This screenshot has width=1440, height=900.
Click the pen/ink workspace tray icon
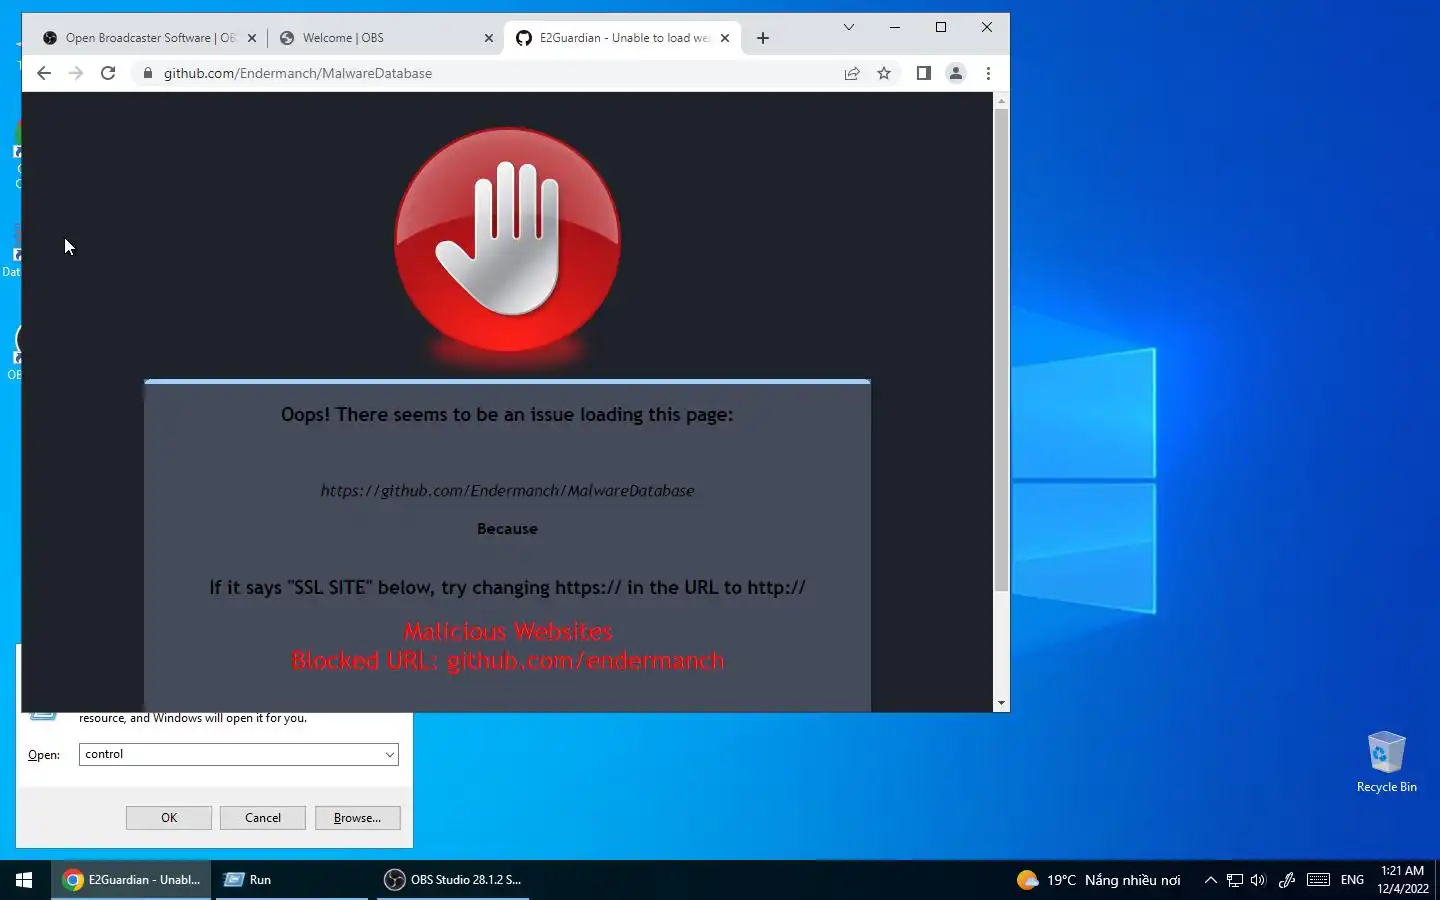point(1287,880)
